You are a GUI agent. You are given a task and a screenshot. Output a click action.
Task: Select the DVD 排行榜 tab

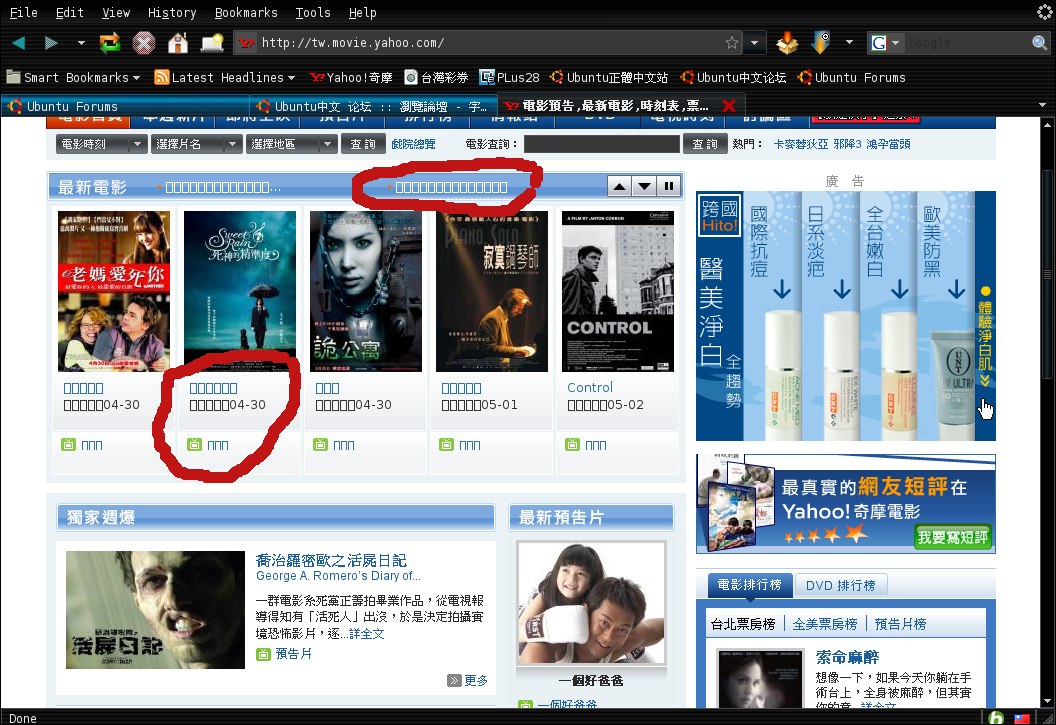[840, 585]
